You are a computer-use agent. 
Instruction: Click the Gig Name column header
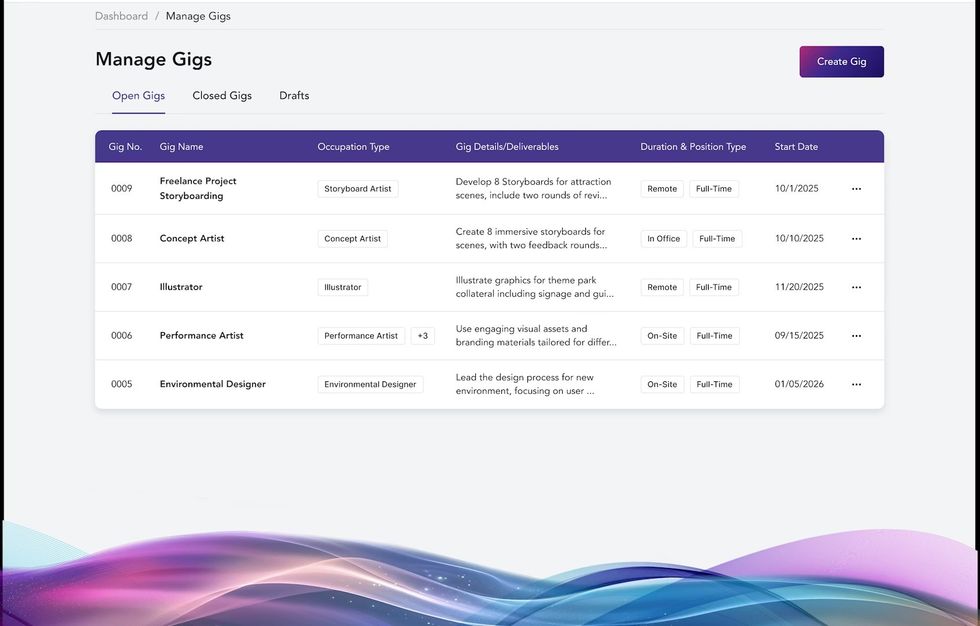coord(180,146)
